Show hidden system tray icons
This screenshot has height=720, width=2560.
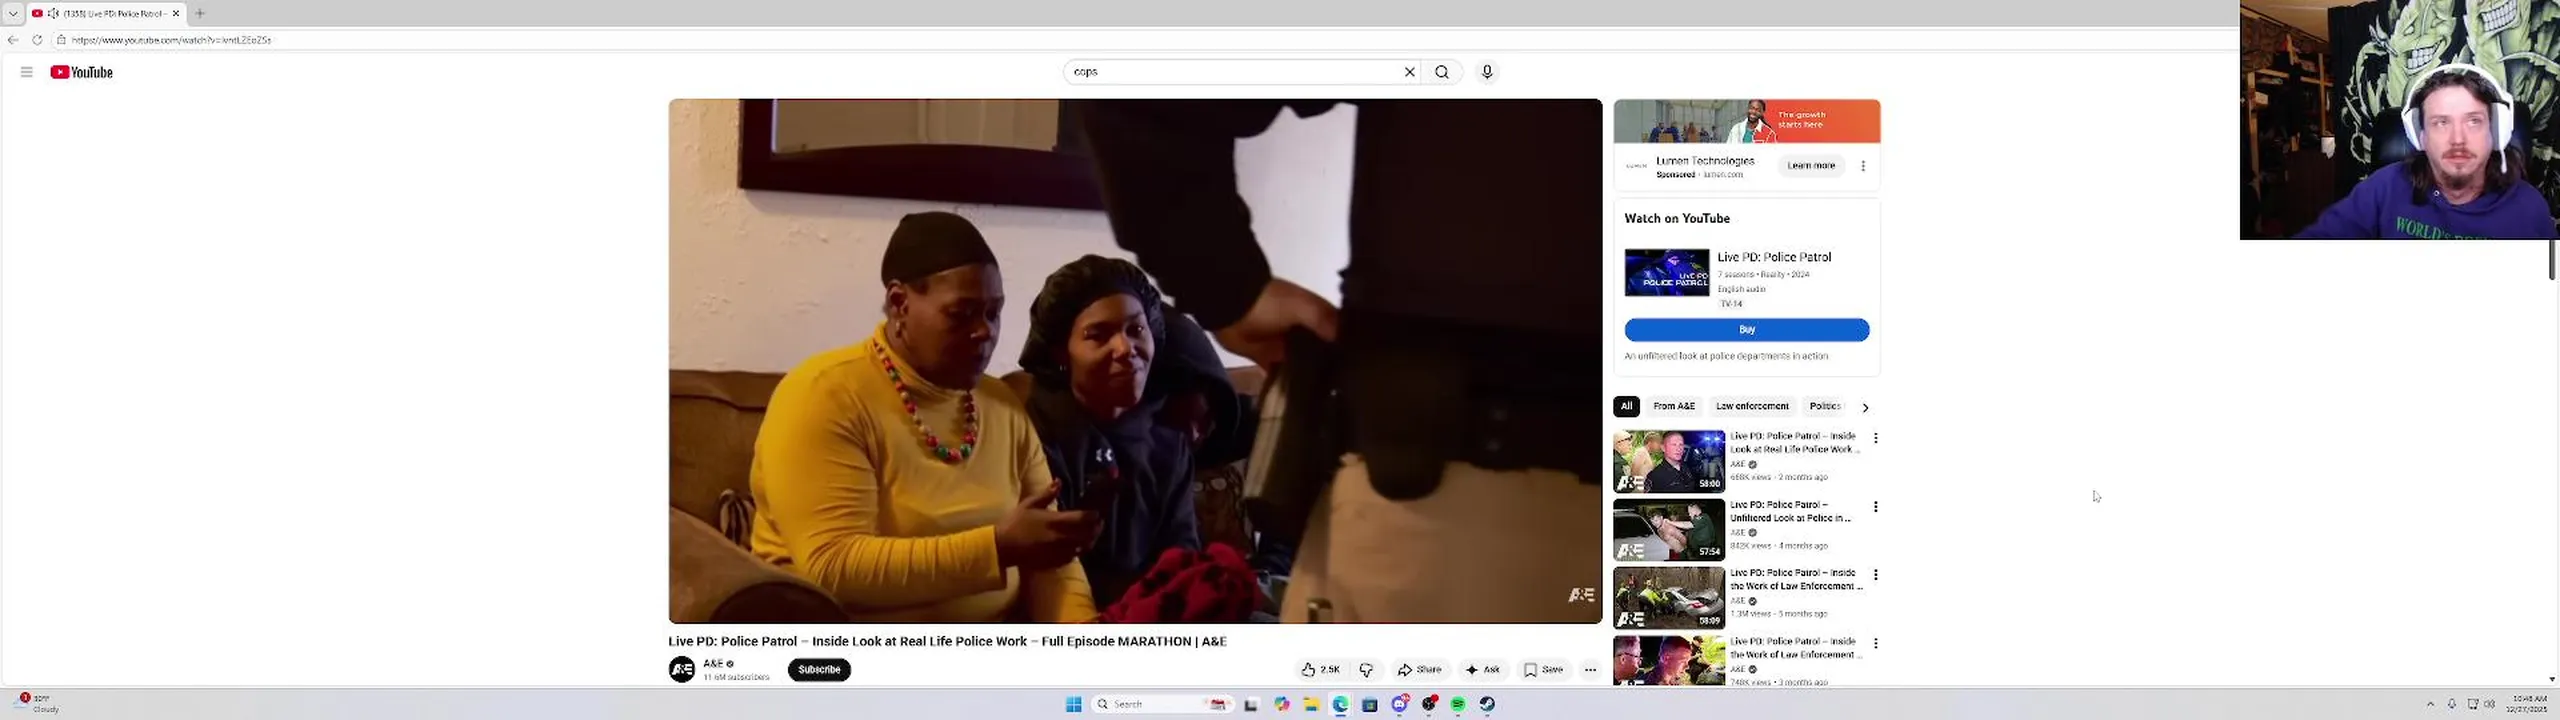click(x=2431, y=704)
